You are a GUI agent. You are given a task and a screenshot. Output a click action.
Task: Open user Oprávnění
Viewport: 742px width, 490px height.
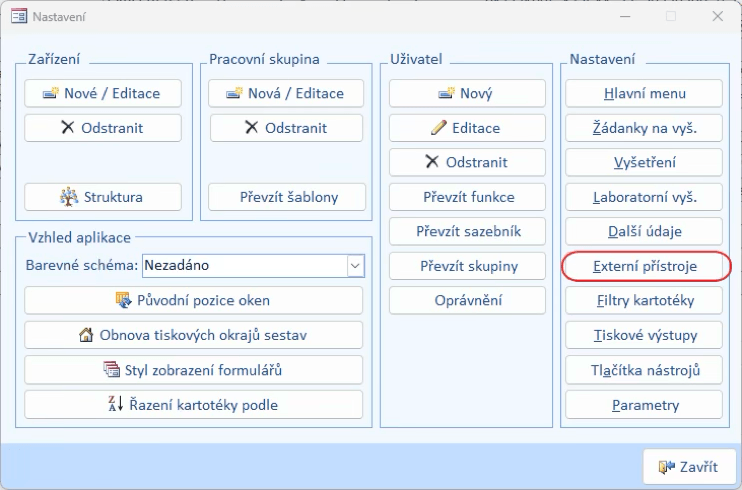[467, 300]
